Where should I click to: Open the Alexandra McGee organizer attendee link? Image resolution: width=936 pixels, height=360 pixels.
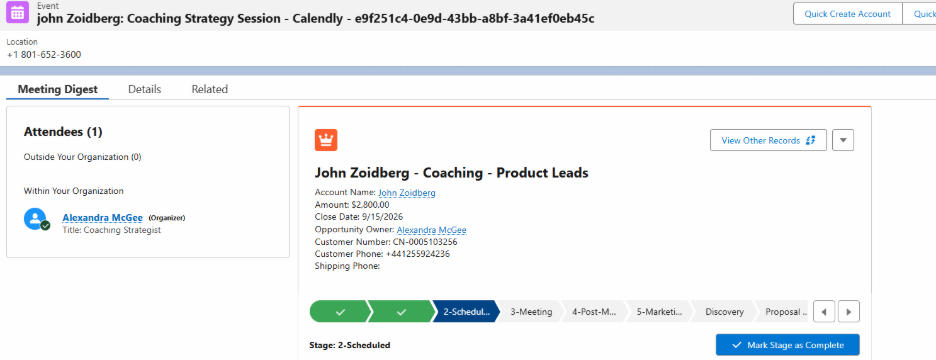pos(103,218)
